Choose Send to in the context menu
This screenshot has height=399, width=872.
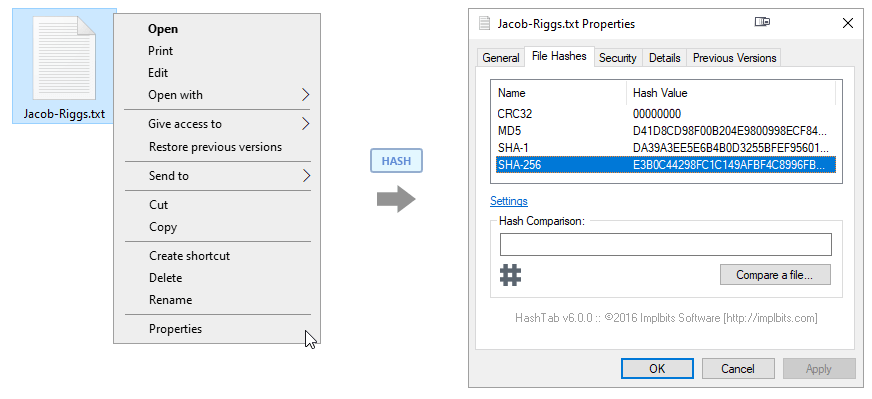pyautogui.click(x=169, y=176)
